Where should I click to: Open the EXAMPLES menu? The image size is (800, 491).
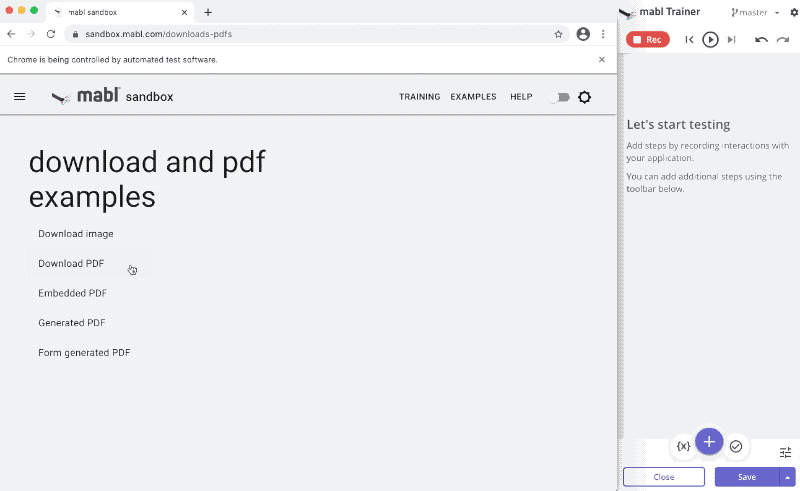click(473, 97)
